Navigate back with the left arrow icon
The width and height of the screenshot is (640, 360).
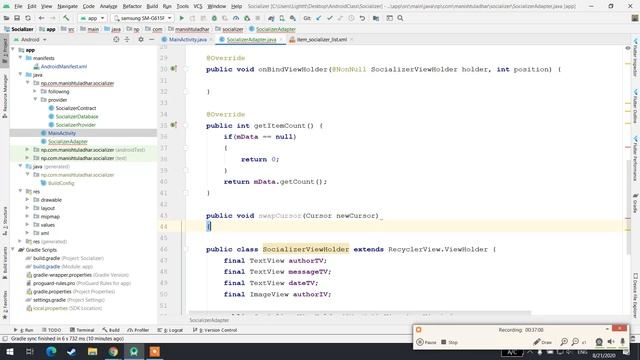(x=41, y=18)
